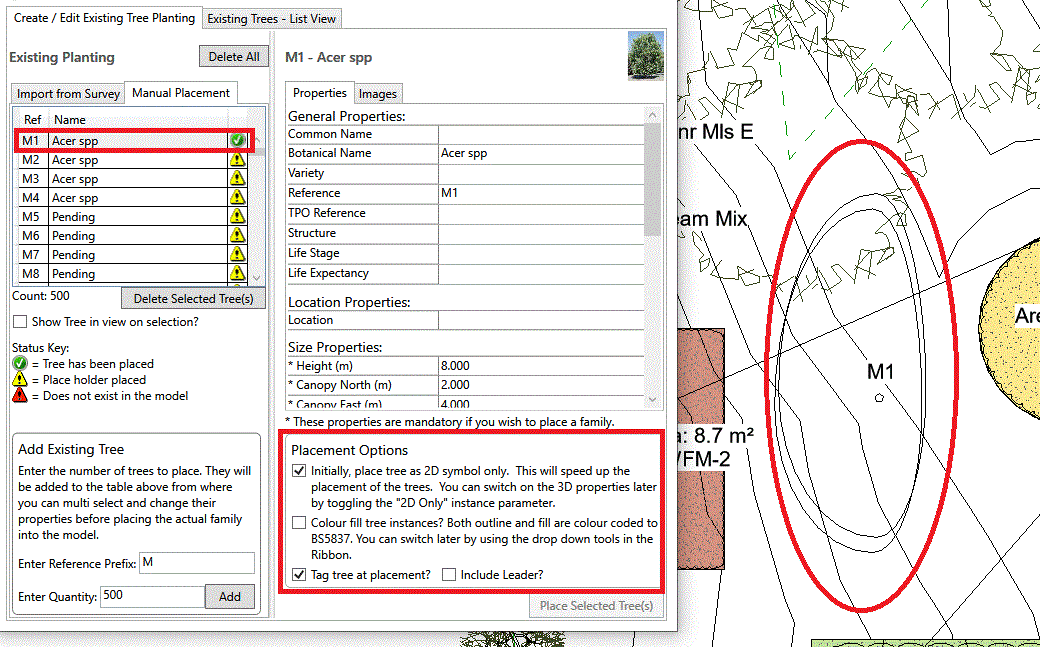Screen dimensions: 1040x647
Task: Click the warning status icon for M8
Action: click(x=237, y=274)
